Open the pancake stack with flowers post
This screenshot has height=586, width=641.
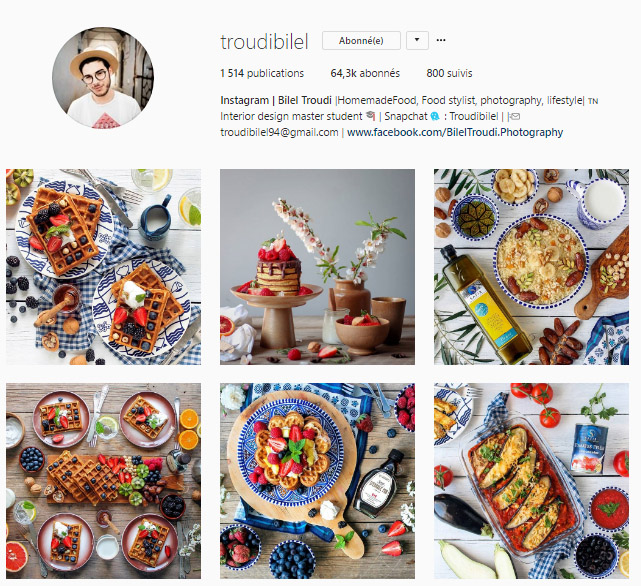317,267
